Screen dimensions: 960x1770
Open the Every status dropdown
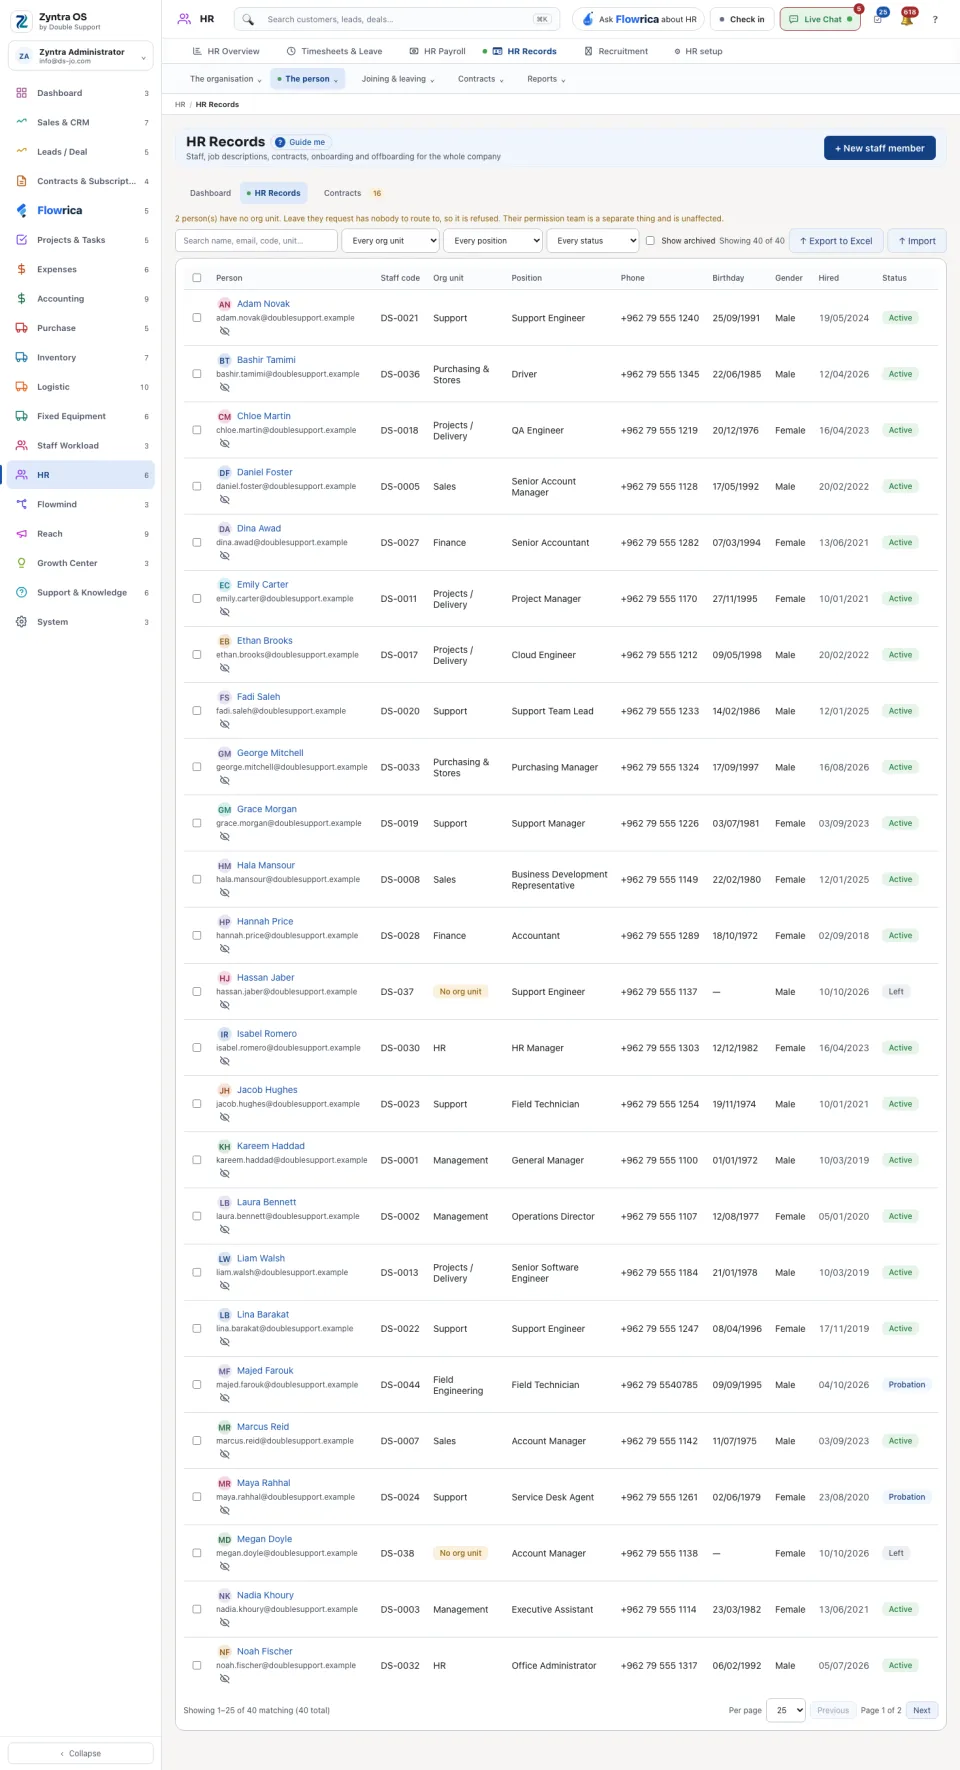[x=592, y=240]
